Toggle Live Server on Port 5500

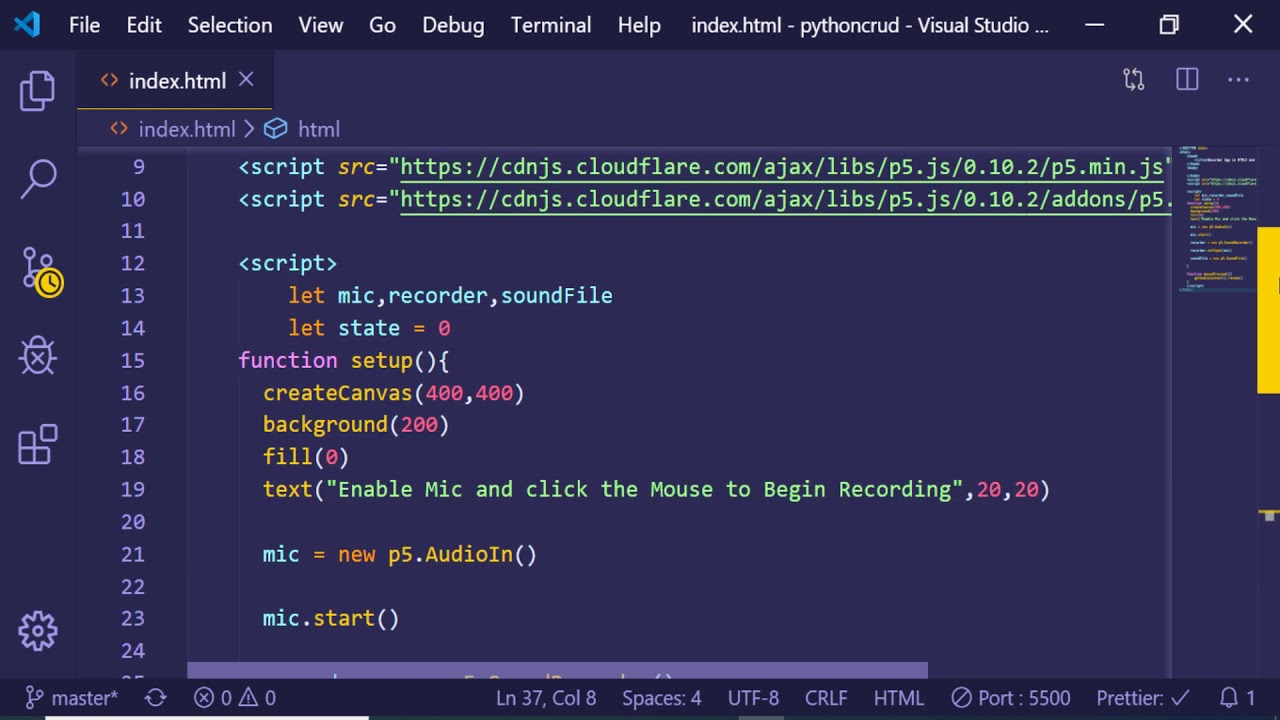tap(1010, 698)
